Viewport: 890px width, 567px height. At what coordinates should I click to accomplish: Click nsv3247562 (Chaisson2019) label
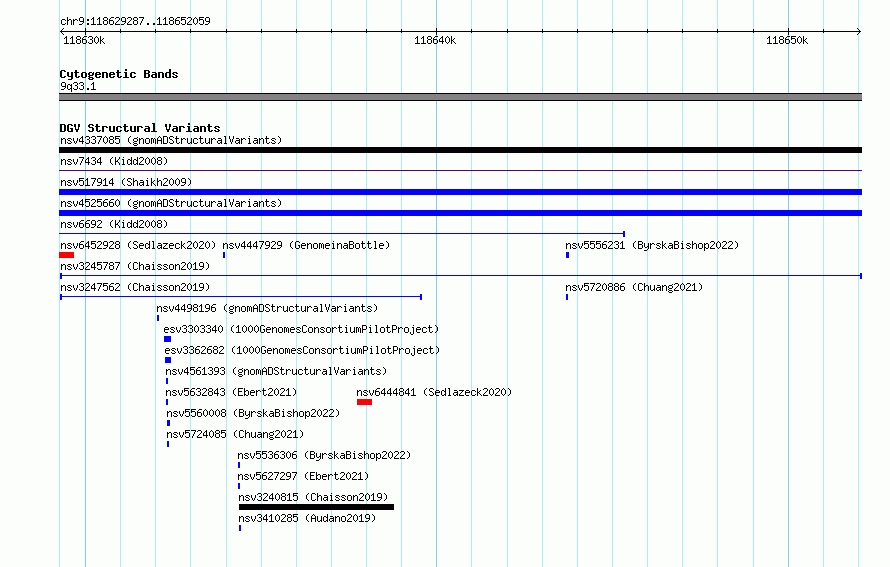(x=135, y=287)
